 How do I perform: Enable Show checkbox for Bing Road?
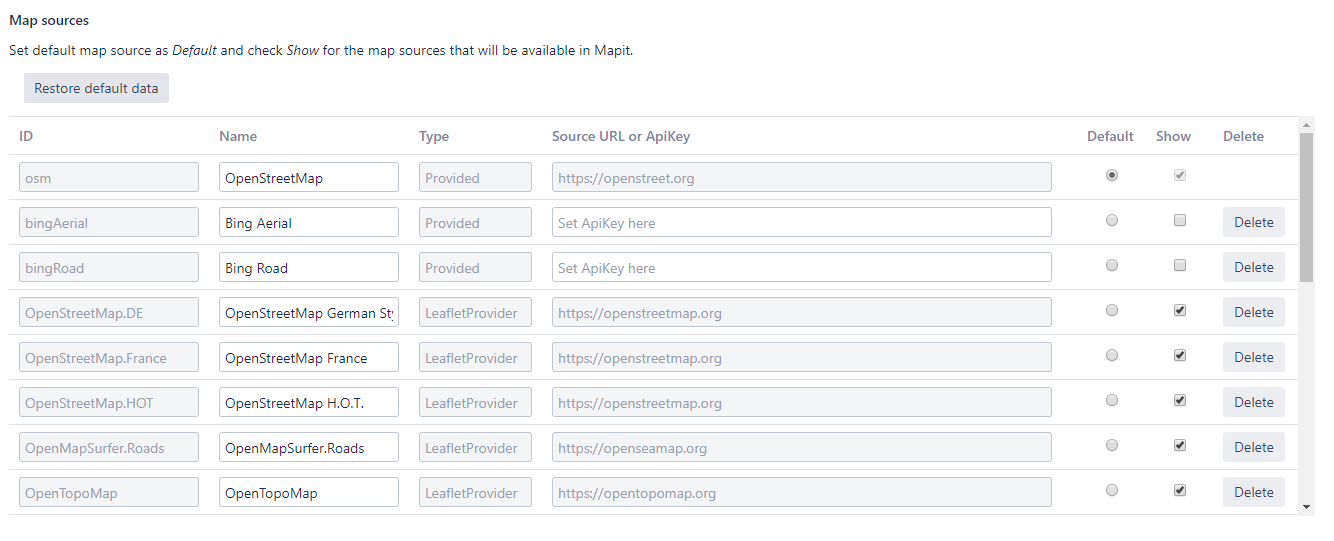click(x=1180, y=266)
